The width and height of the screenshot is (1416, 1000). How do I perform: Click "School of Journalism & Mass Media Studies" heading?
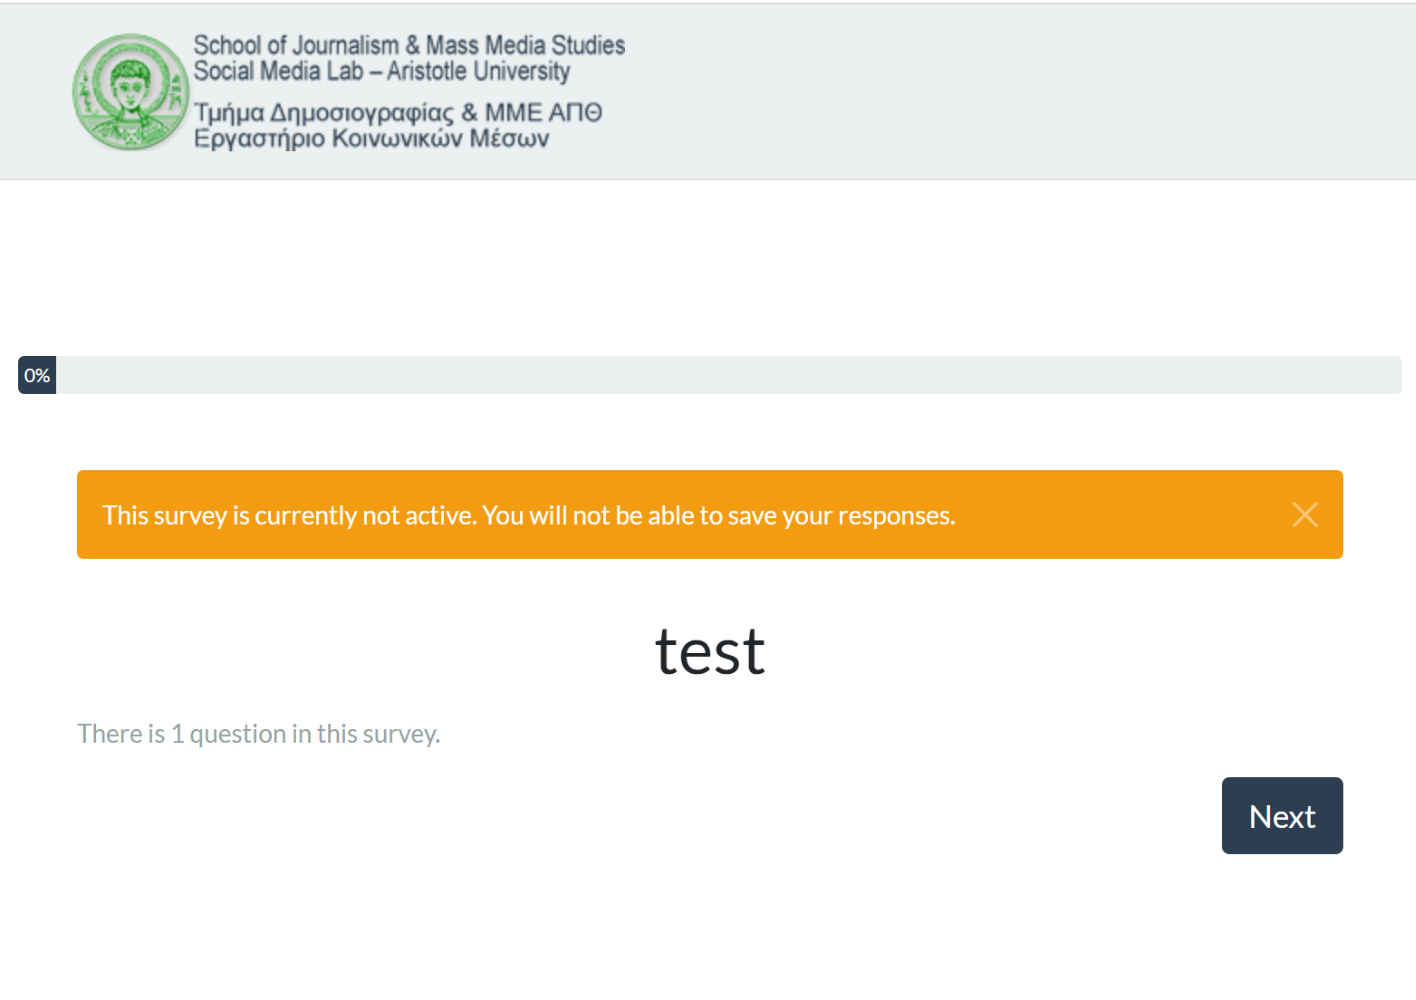point(408,45)
